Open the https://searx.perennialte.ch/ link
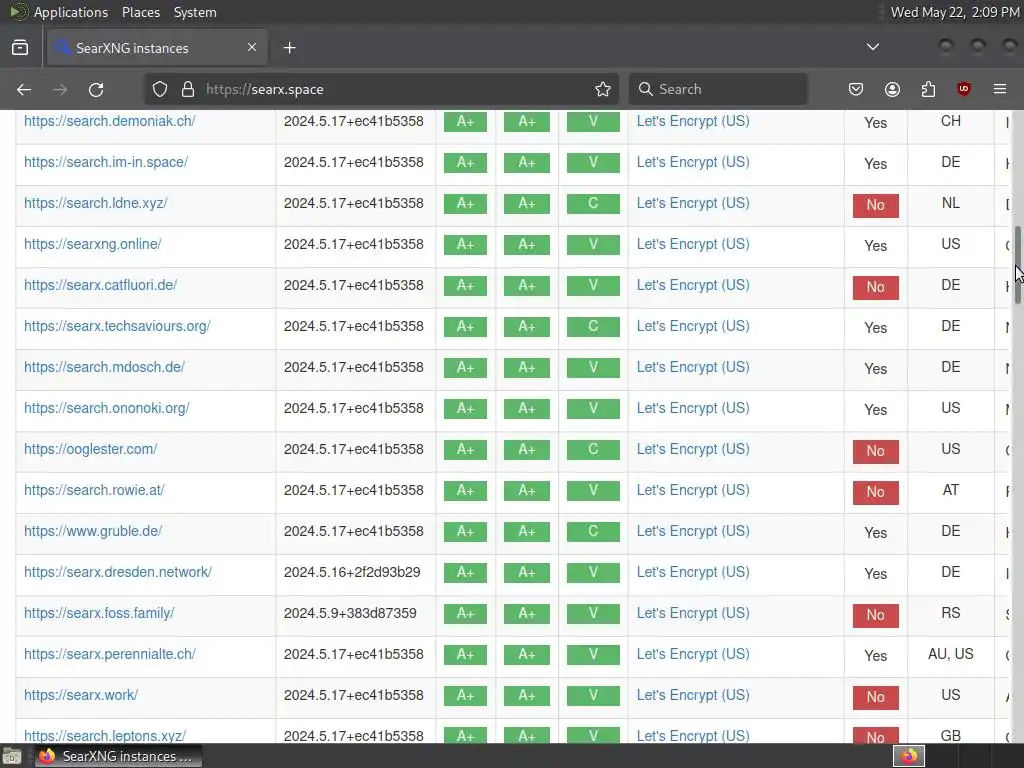The width and height of the screenshot is (1024, 768). 110,654
